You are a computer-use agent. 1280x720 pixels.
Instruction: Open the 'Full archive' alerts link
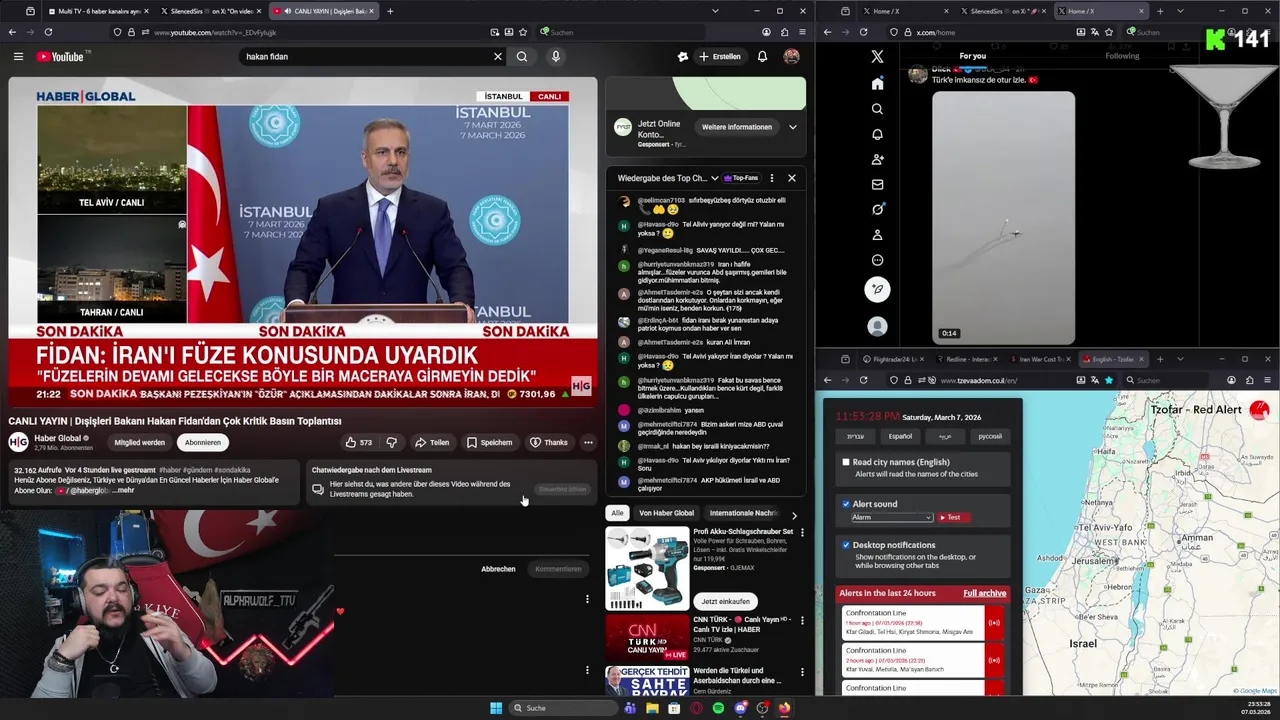984,593
